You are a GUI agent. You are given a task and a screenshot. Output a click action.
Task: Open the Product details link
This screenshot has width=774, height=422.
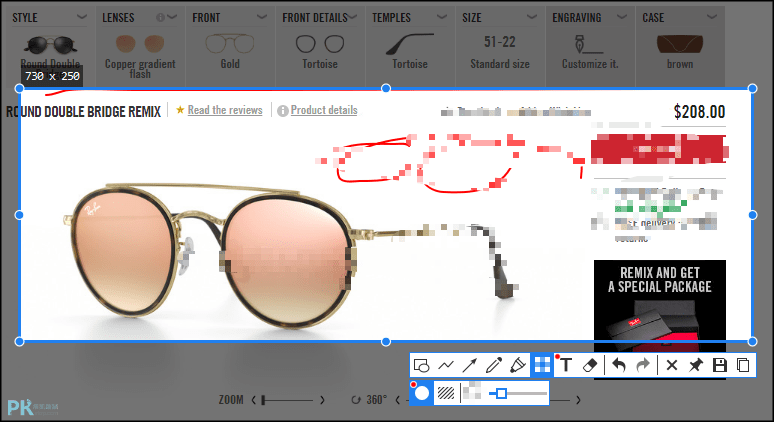(324, 110)
